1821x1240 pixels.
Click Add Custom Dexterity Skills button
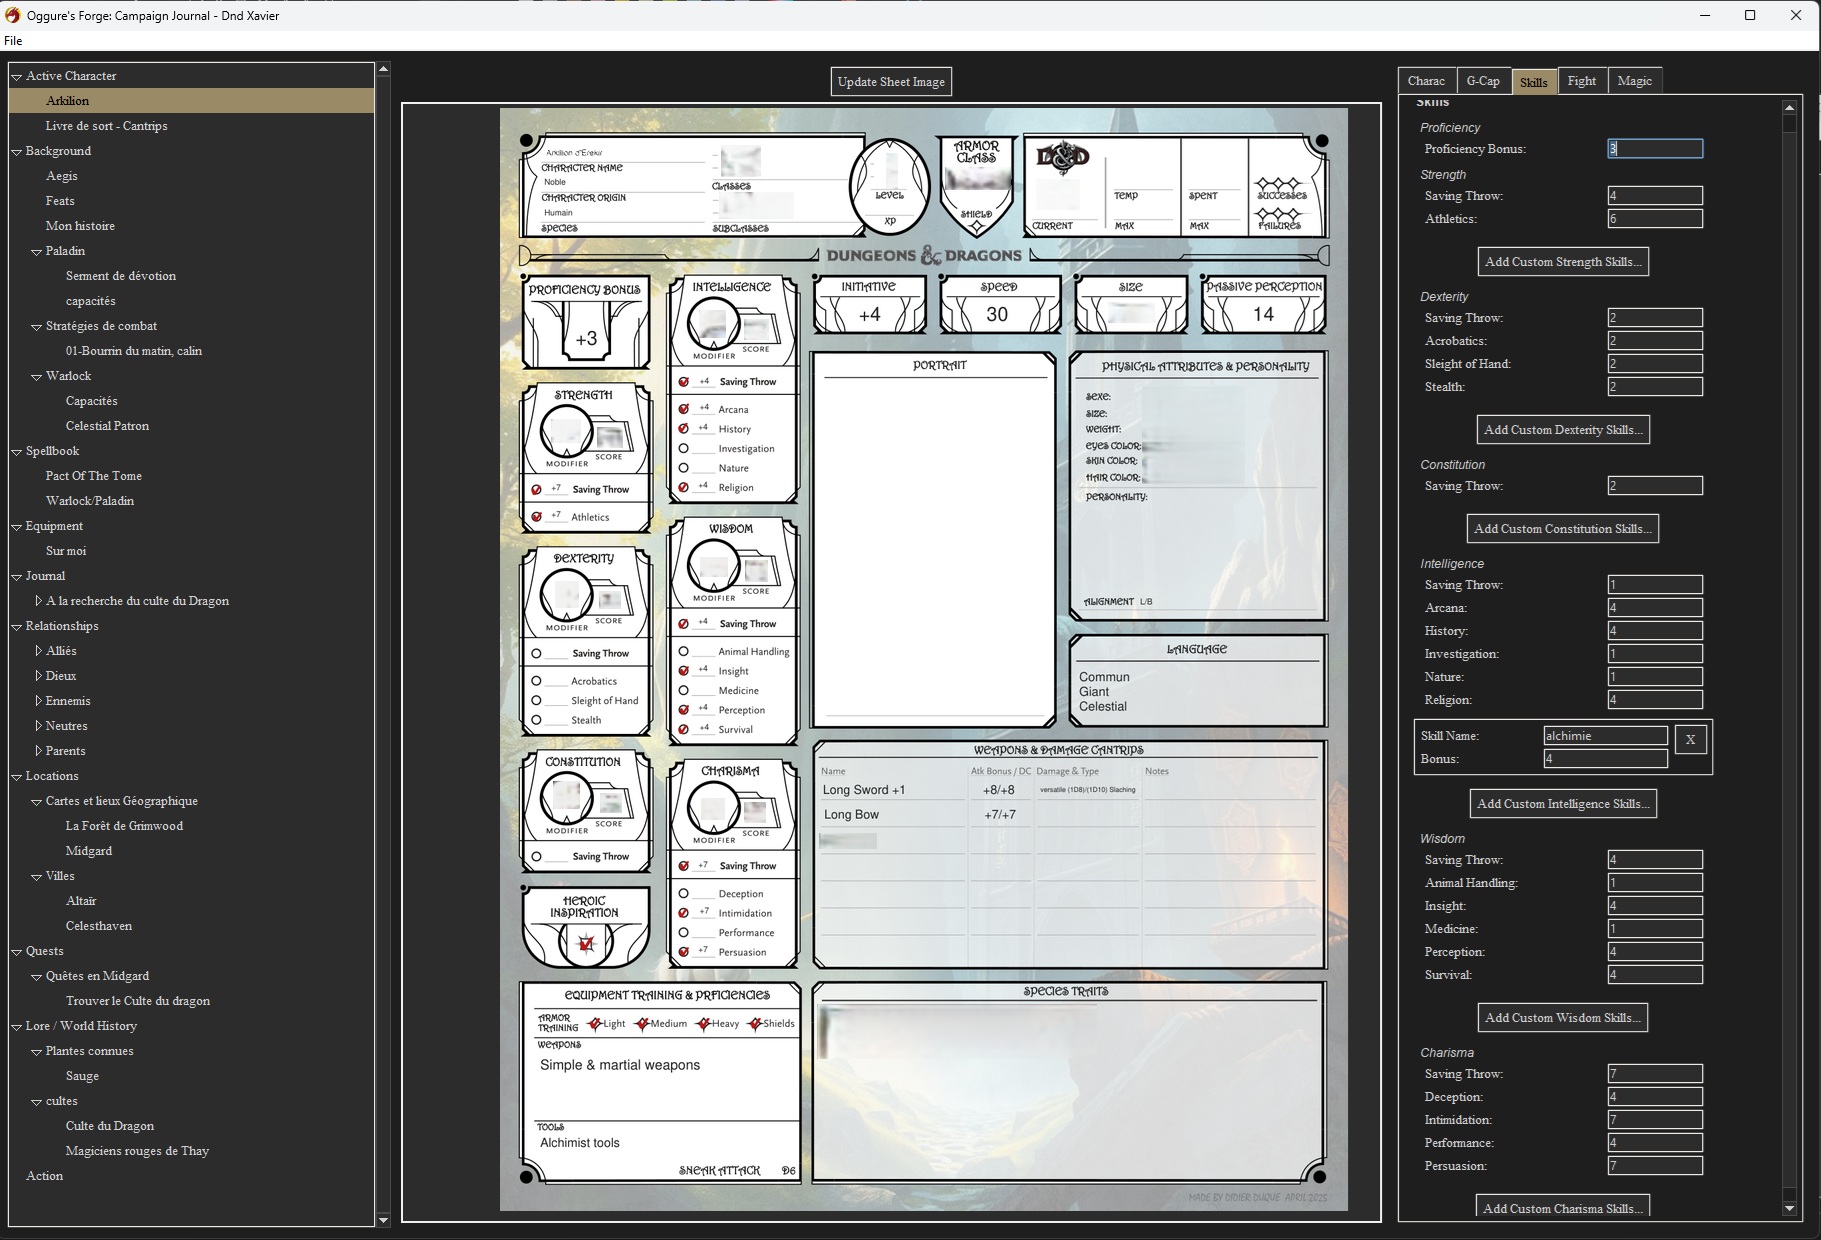(x=1563, y=430)
